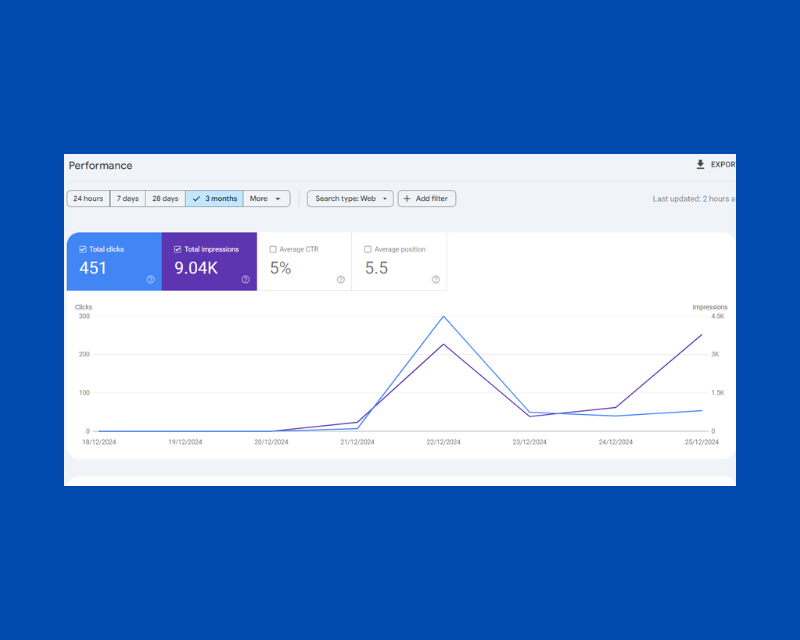Click the 22/12/2024 peak on clicks line
Image resolution: width=800 pixels, height=640 pixels.
pos(443,317)
